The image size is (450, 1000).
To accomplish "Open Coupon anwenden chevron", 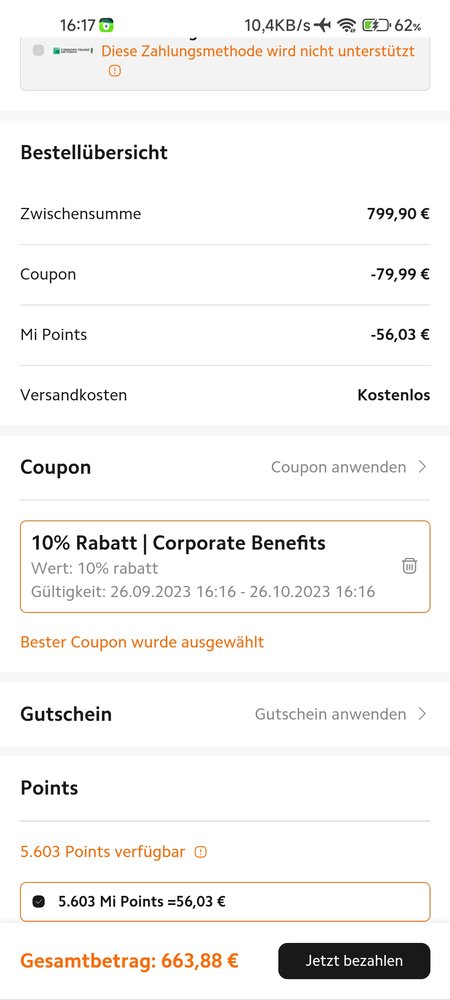I will click(421, 467).
